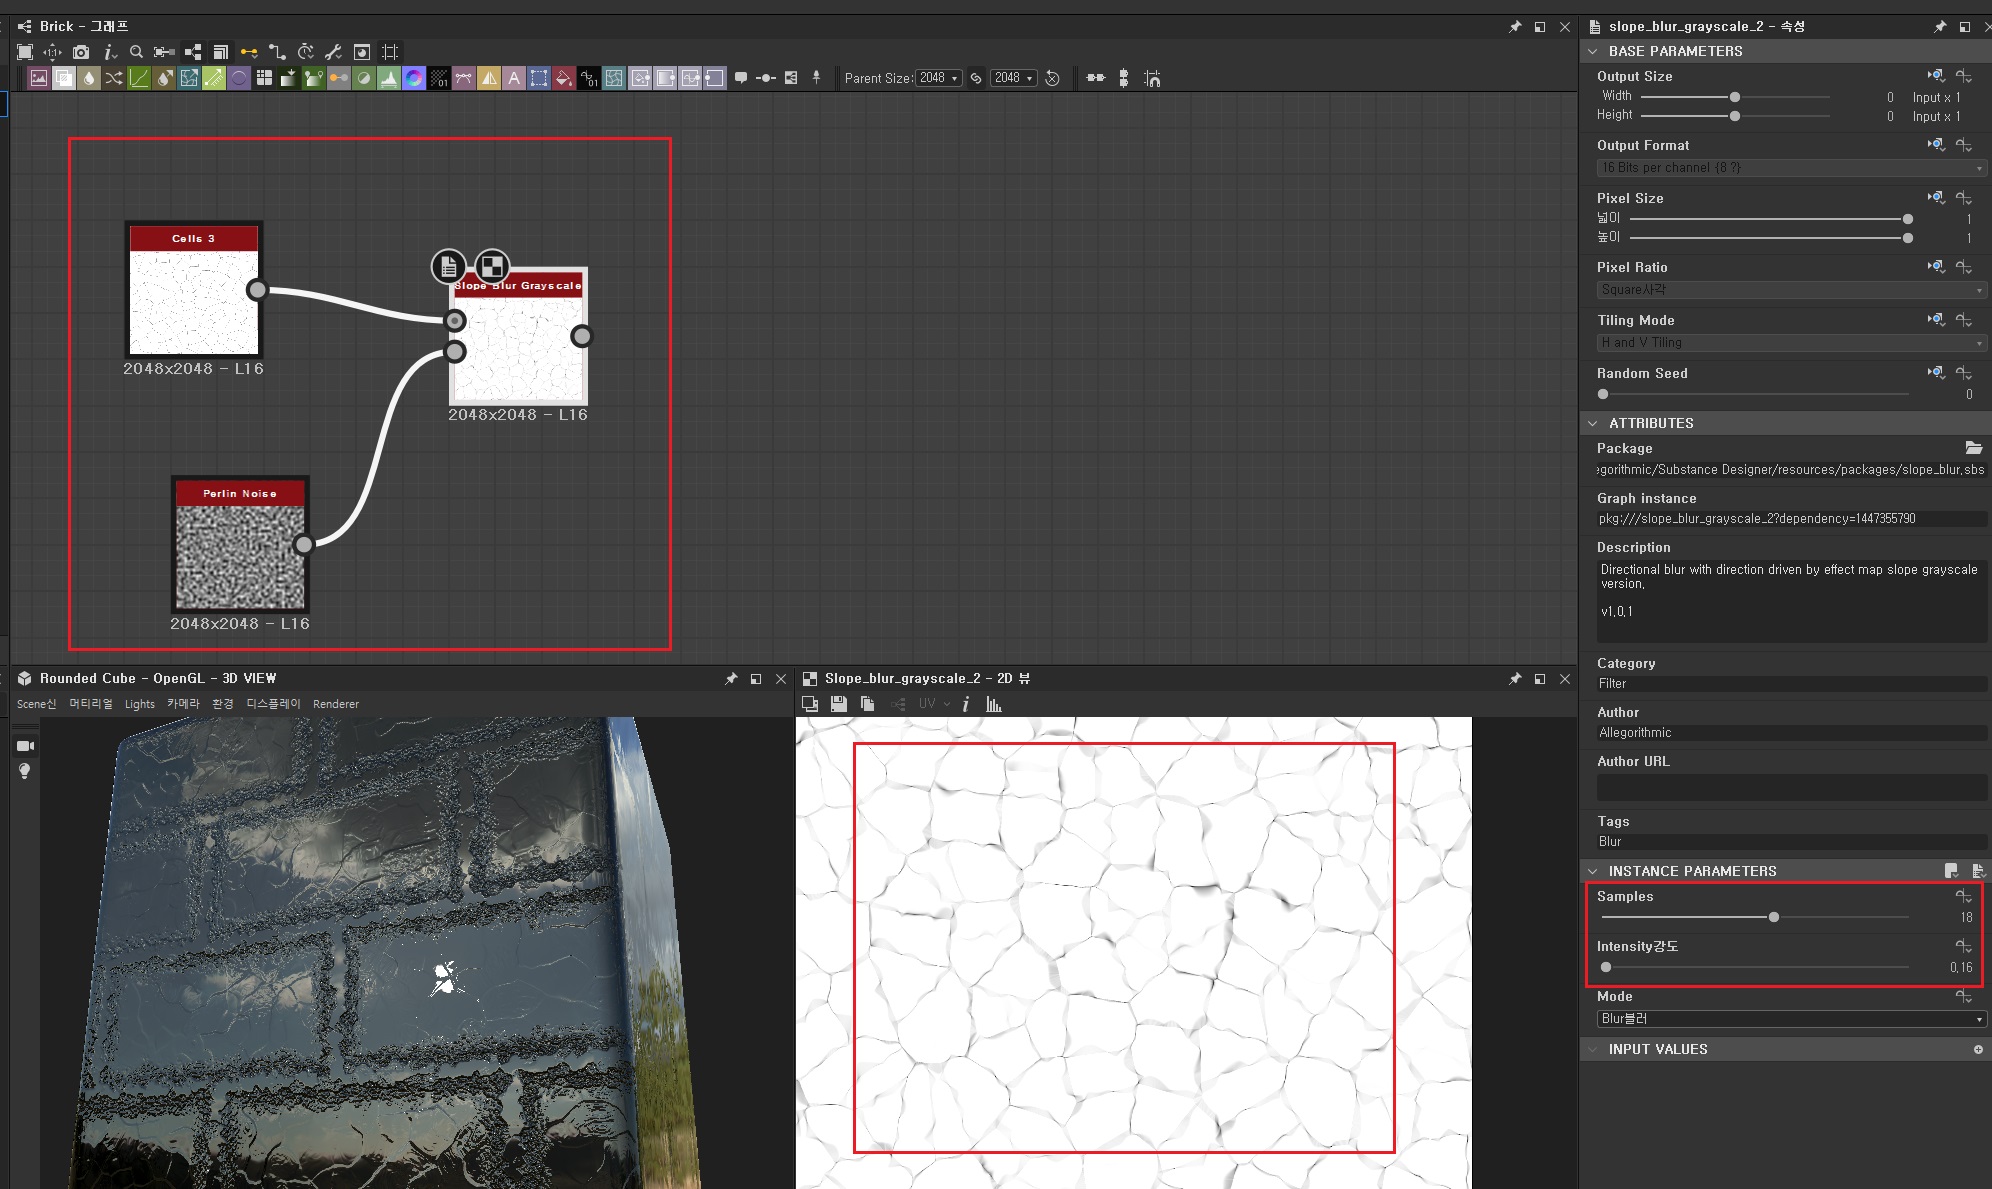Add a Text node from toolbar

[x=514, y=78]
